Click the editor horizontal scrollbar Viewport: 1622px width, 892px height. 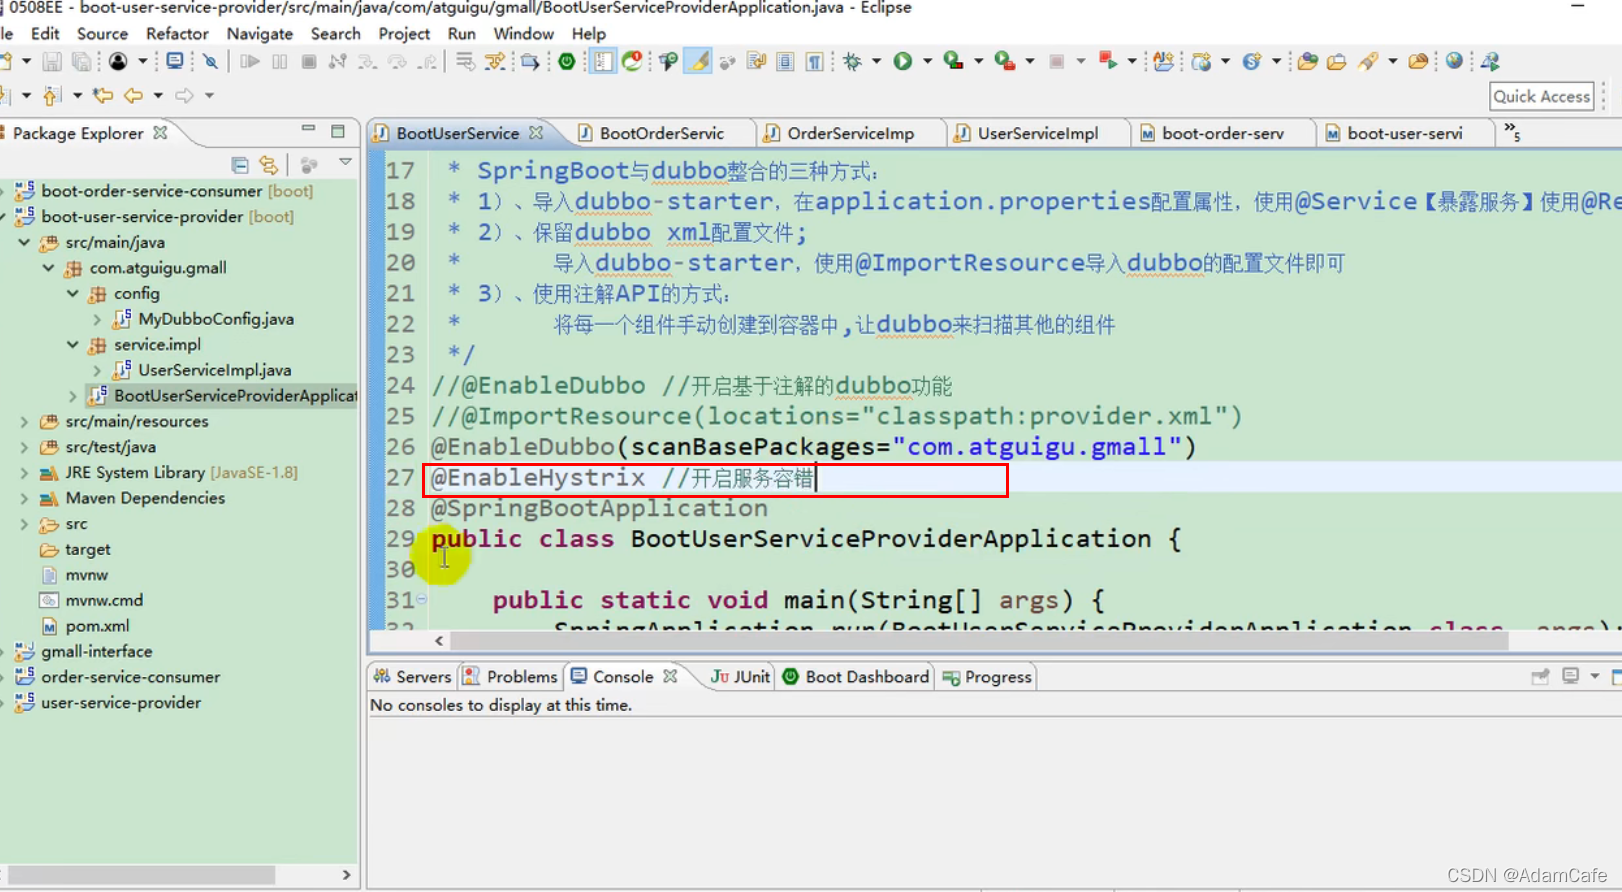point(979,641)
